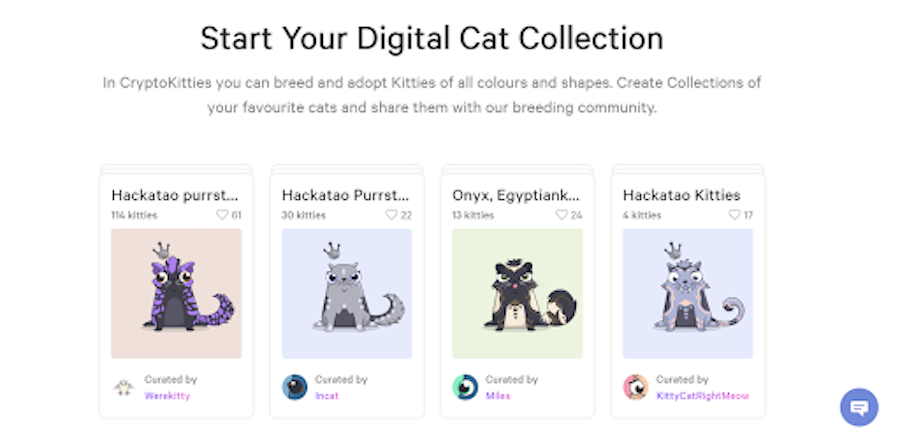The height and width of the screenshot is (445, 900).
Task: View grey kitty on blue background
Action: point(346,293)
